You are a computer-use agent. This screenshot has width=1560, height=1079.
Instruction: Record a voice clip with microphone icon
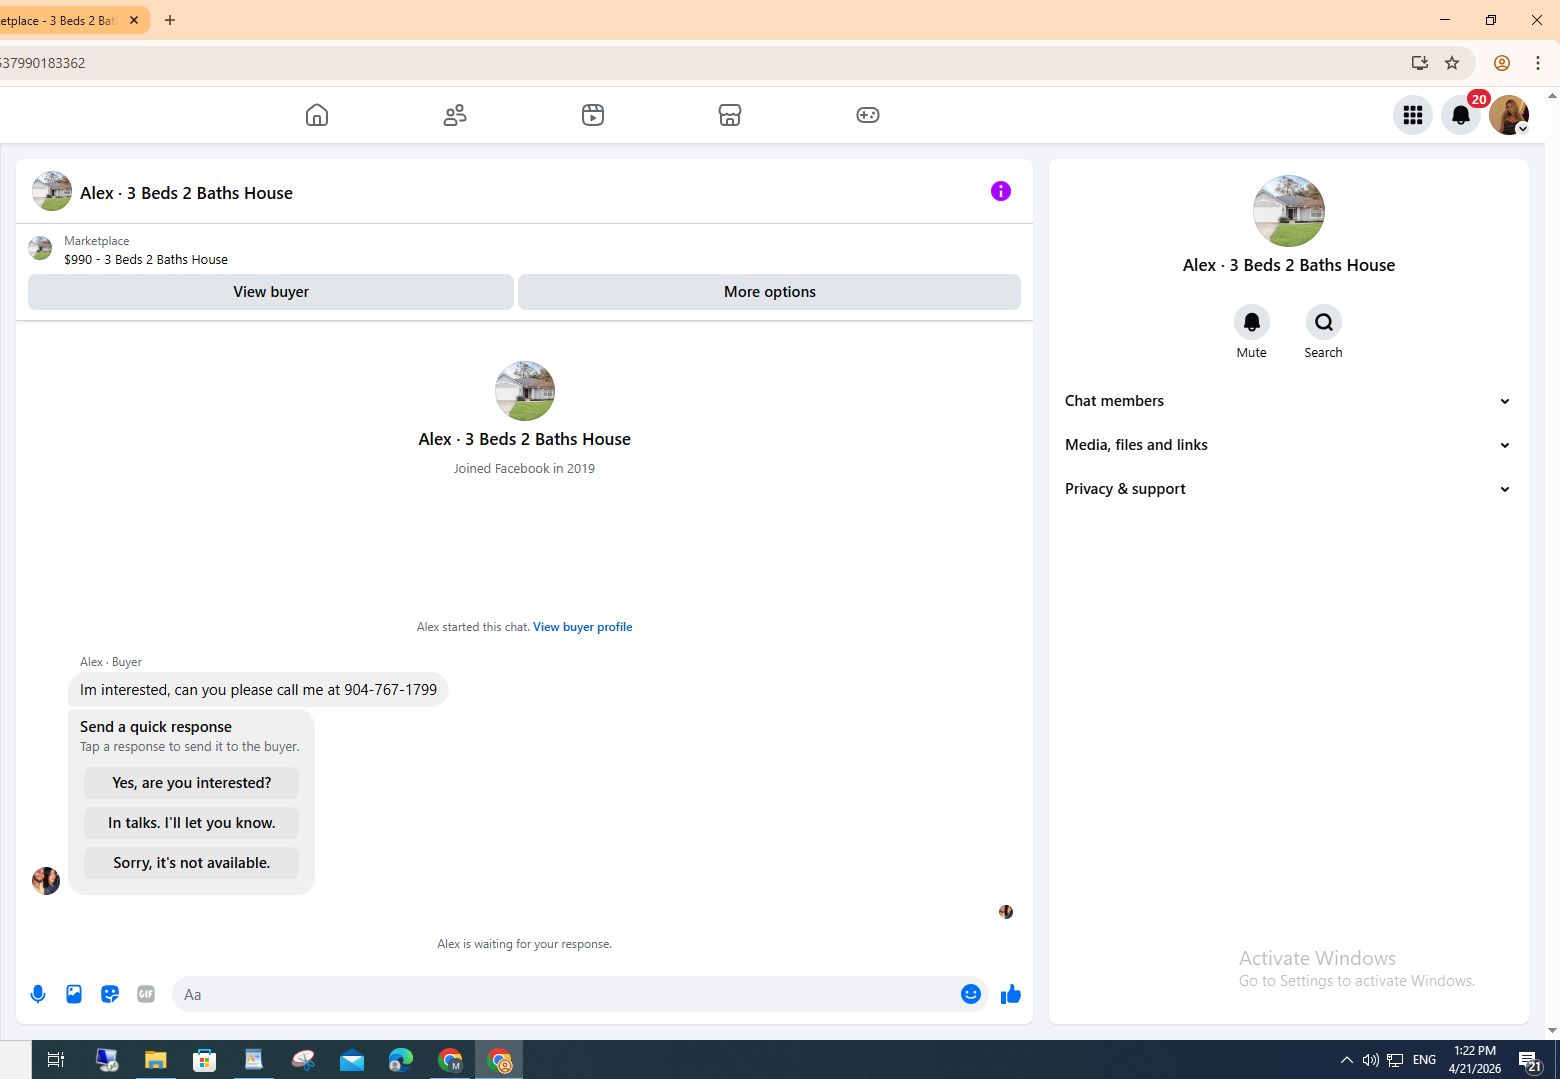[38, 994]
